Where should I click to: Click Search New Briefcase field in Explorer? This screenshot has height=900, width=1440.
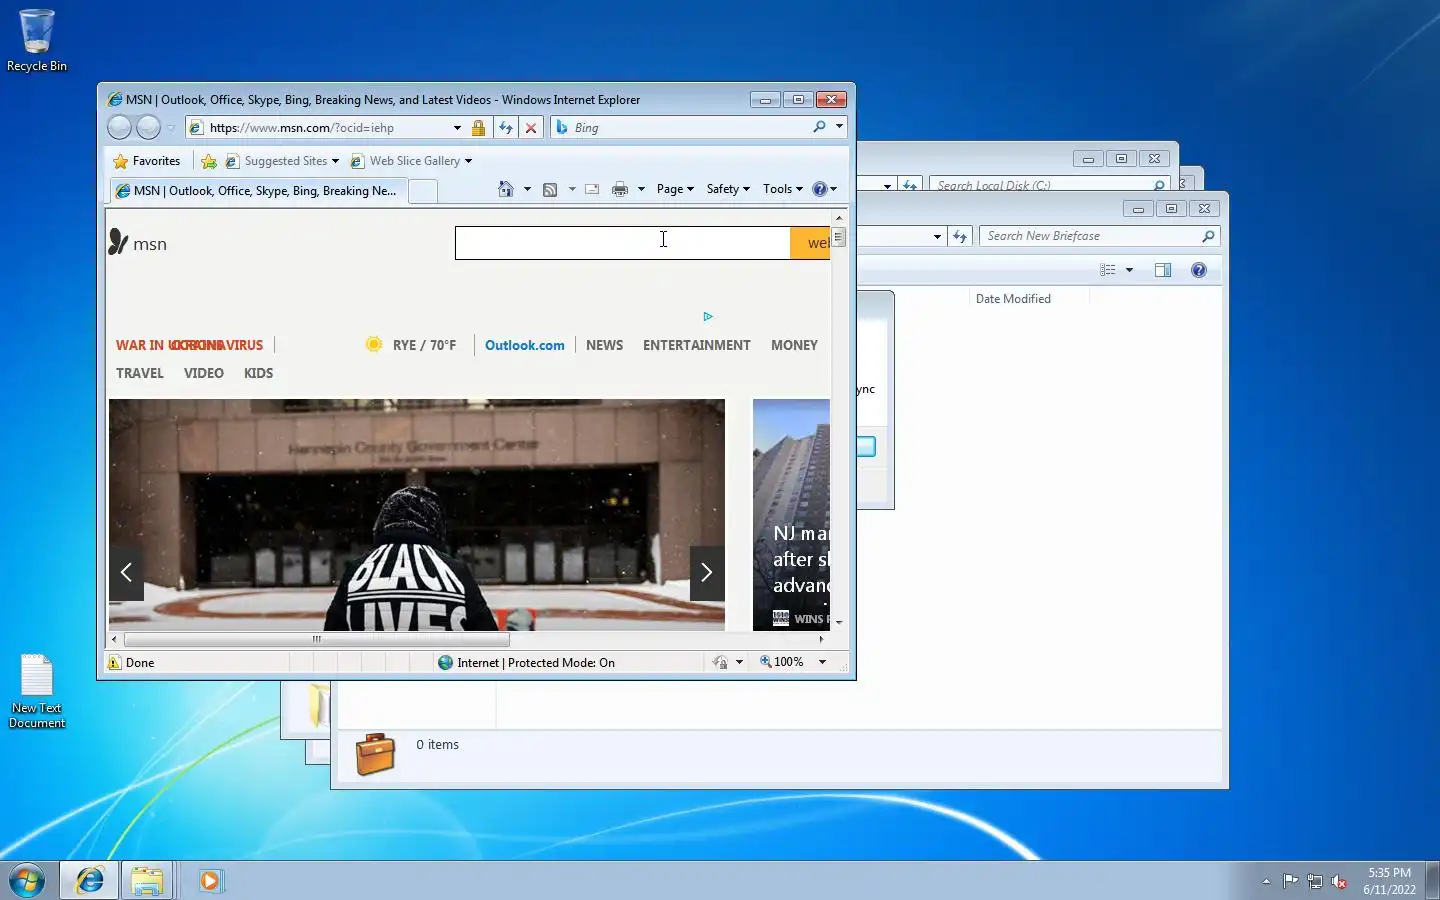(1090, 236)
